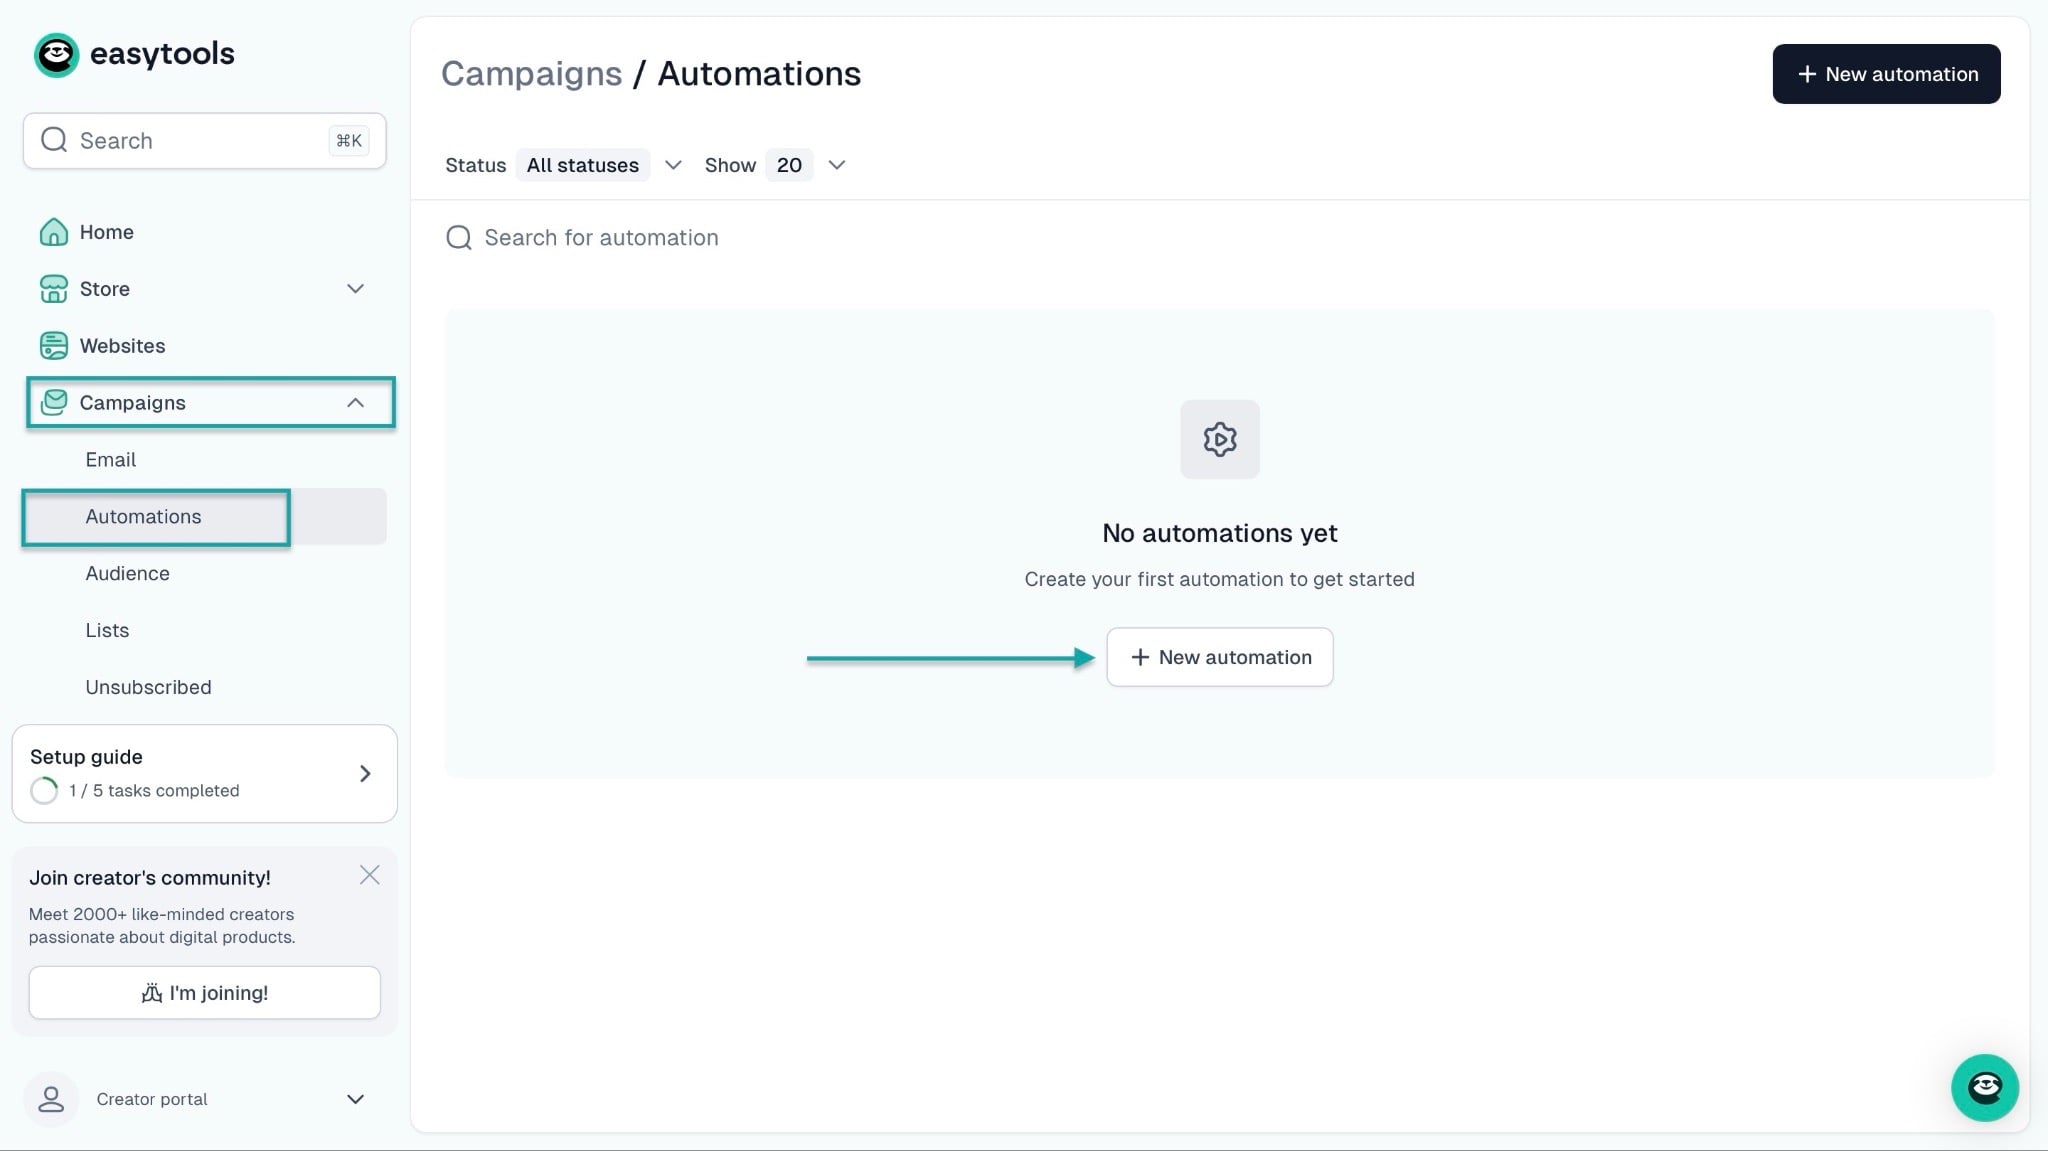The image size is (2048, 1151).
Task: Click the outlined New automation button in empty state
Action: click(1220, 657)
